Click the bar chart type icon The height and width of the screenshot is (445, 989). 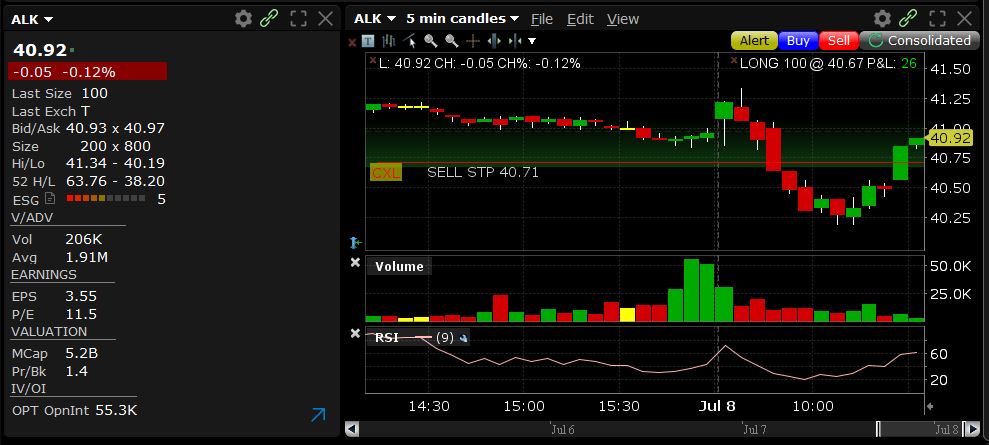(389, 42)
